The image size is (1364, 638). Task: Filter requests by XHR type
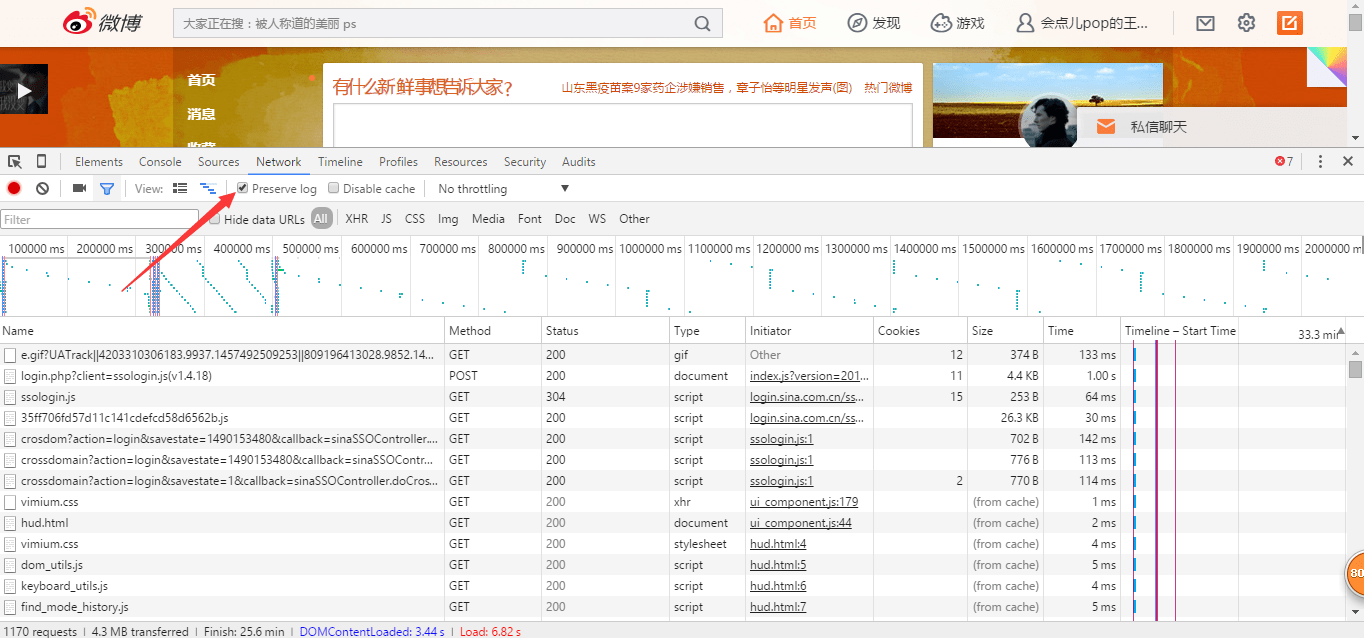356,219
